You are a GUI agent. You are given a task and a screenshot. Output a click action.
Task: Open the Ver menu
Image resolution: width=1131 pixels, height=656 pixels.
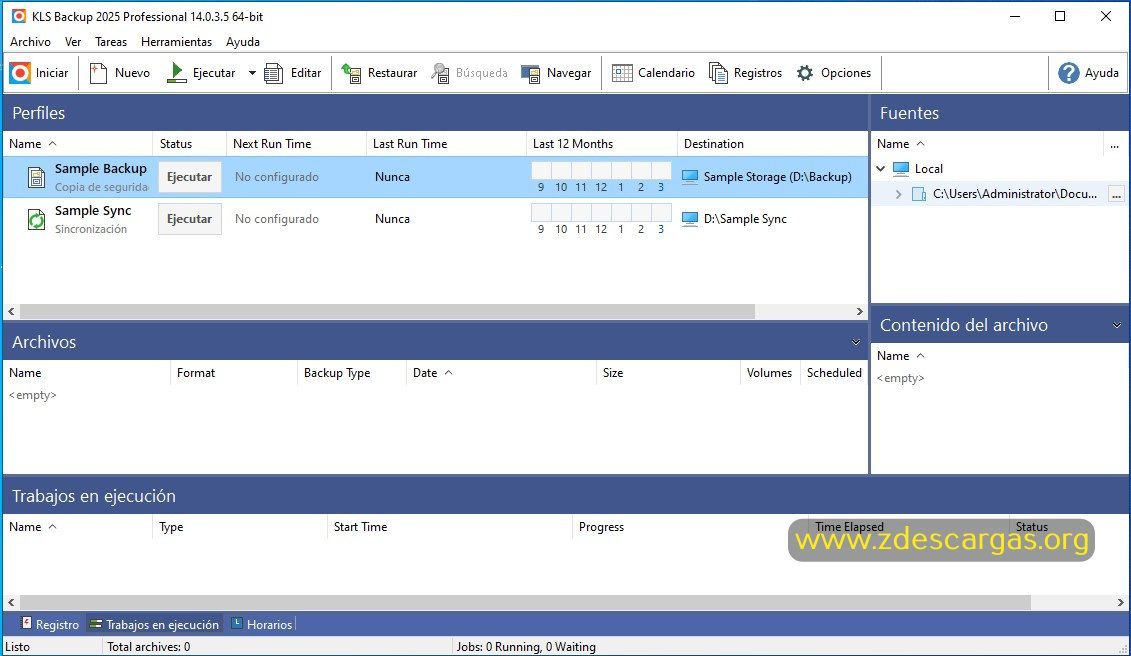pos(73,42)
